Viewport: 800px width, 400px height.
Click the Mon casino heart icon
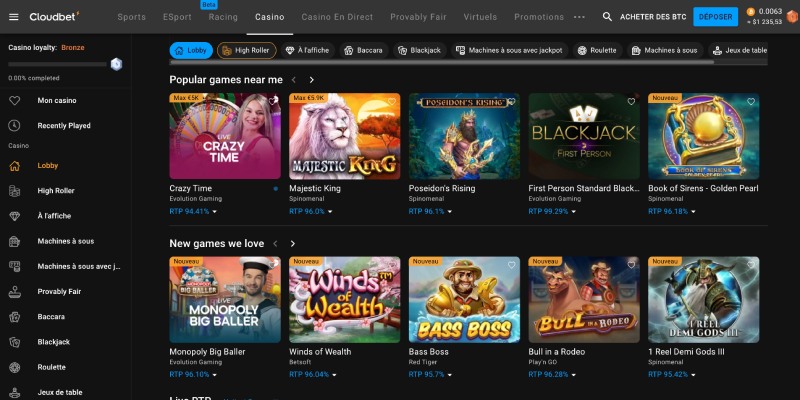(x=14, y=101)
